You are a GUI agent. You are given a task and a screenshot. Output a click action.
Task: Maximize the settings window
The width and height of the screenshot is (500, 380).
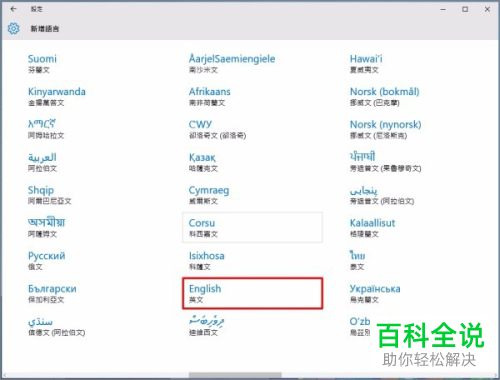[465, 9]
